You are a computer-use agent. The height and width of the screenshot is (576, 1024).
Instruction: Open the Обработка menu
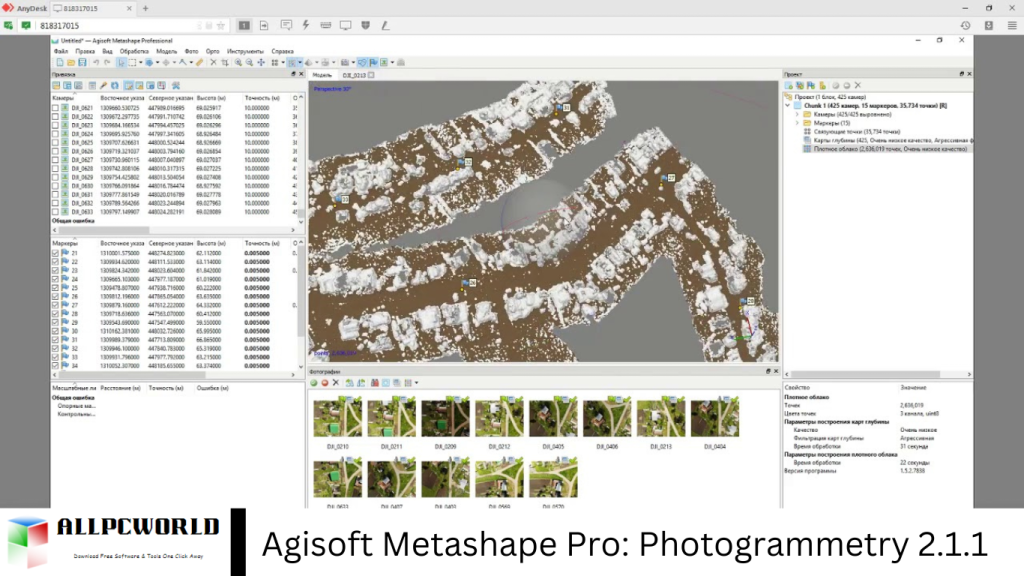point(134,51)
